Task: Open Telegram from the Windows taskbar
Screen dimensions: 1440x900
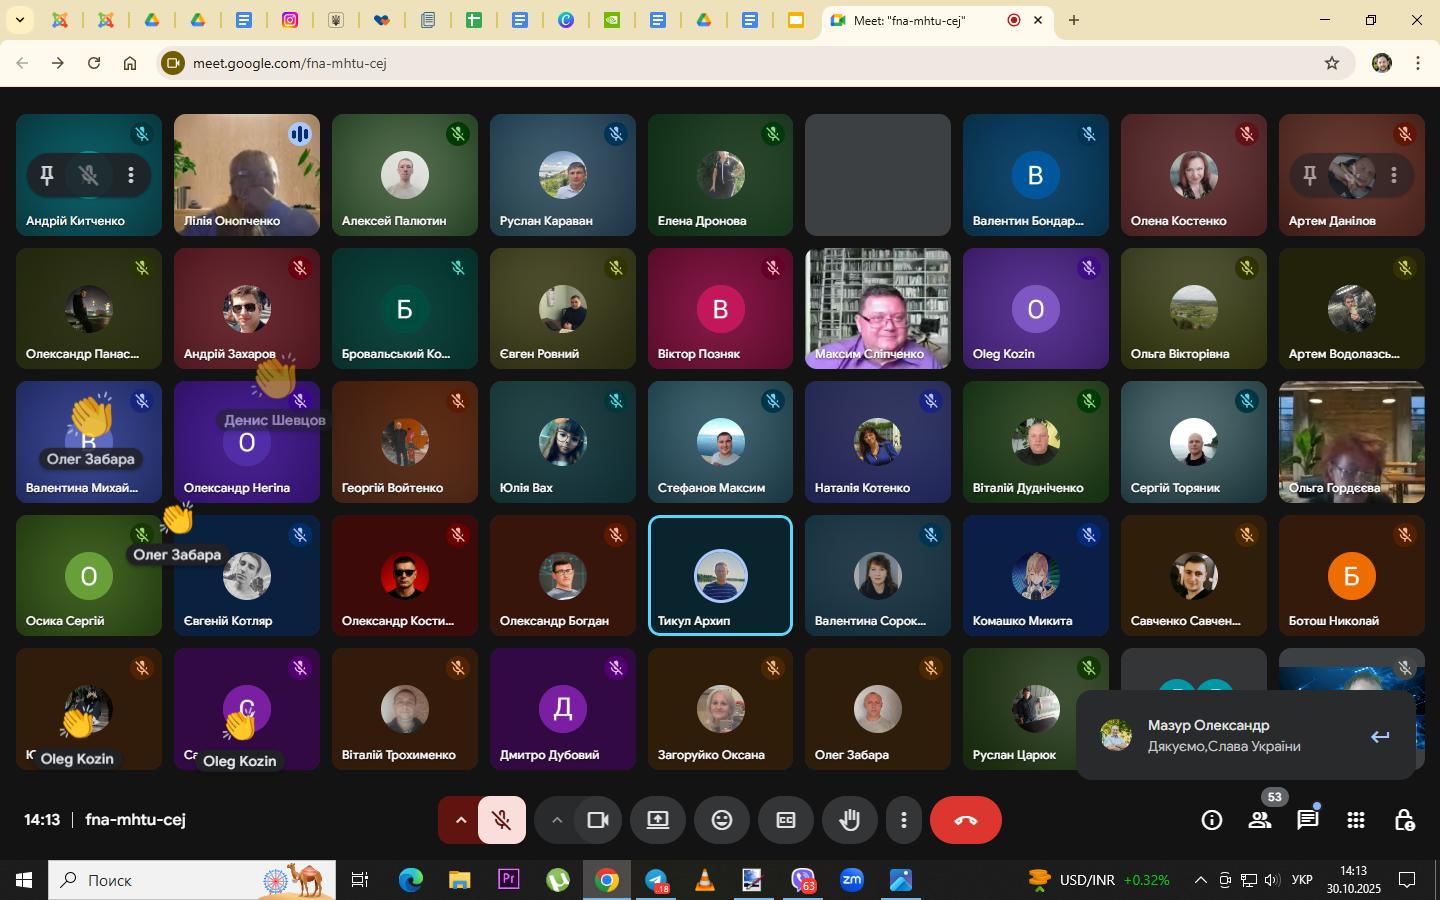Action: 656,880
